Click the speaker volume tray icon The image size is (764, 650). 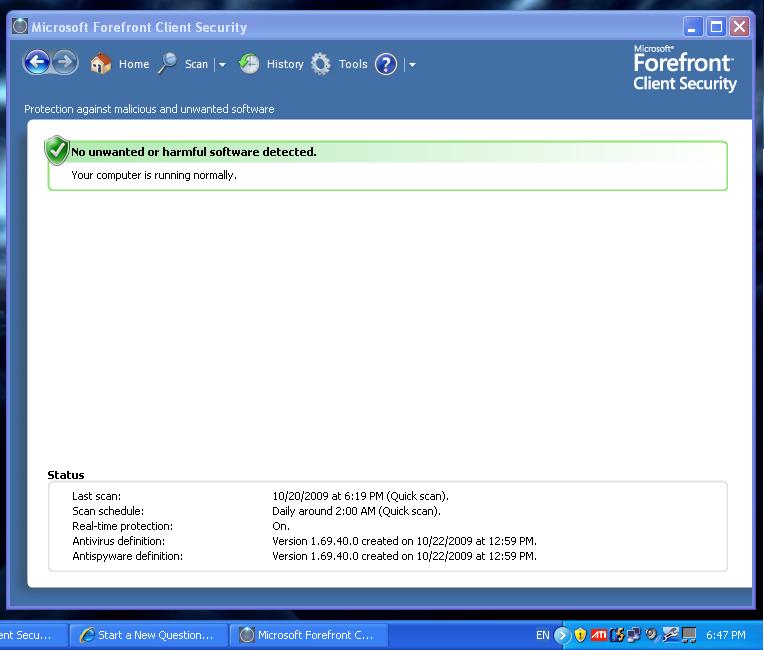click(651, 634)
